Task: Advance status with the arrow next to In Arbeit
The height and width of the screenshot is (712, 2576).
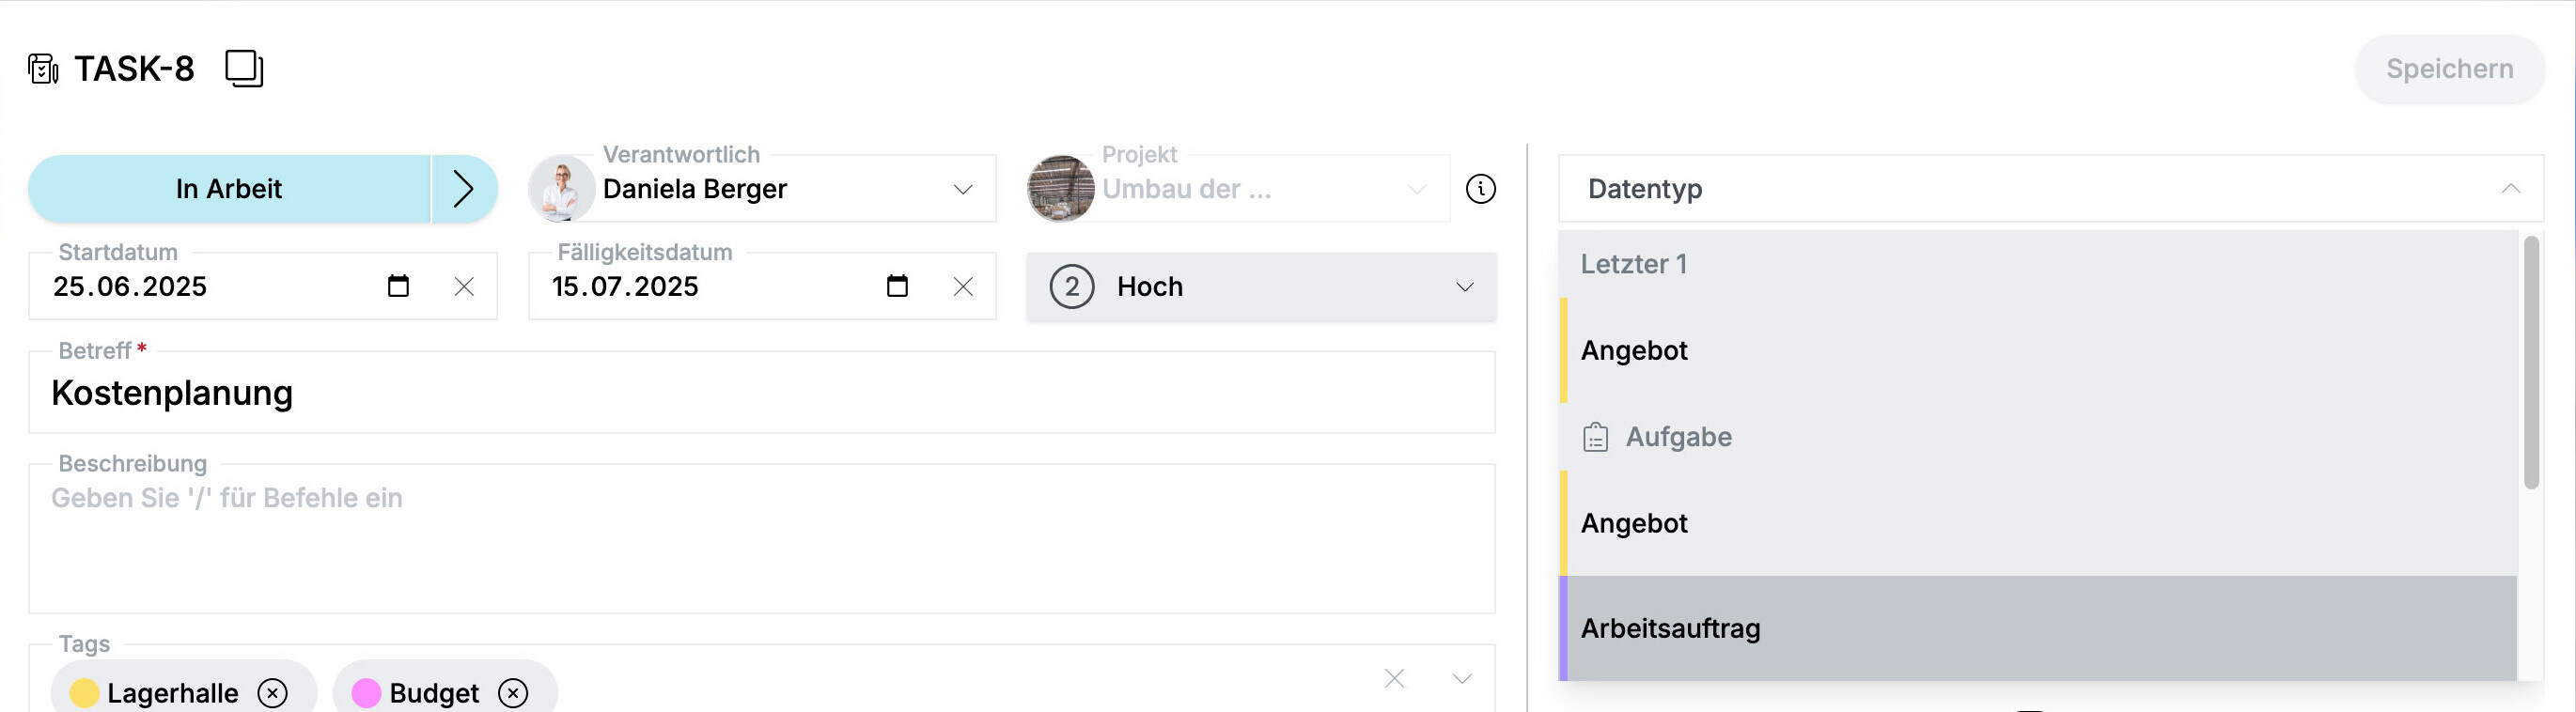Action: pos(464,189)
